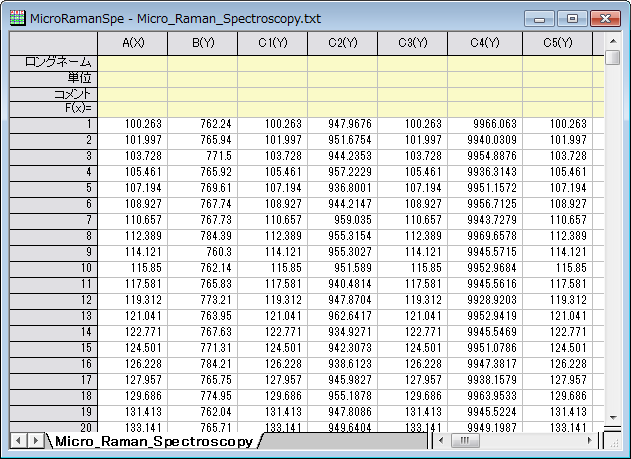Select column C4(Y) header

[x=485, y=43]
